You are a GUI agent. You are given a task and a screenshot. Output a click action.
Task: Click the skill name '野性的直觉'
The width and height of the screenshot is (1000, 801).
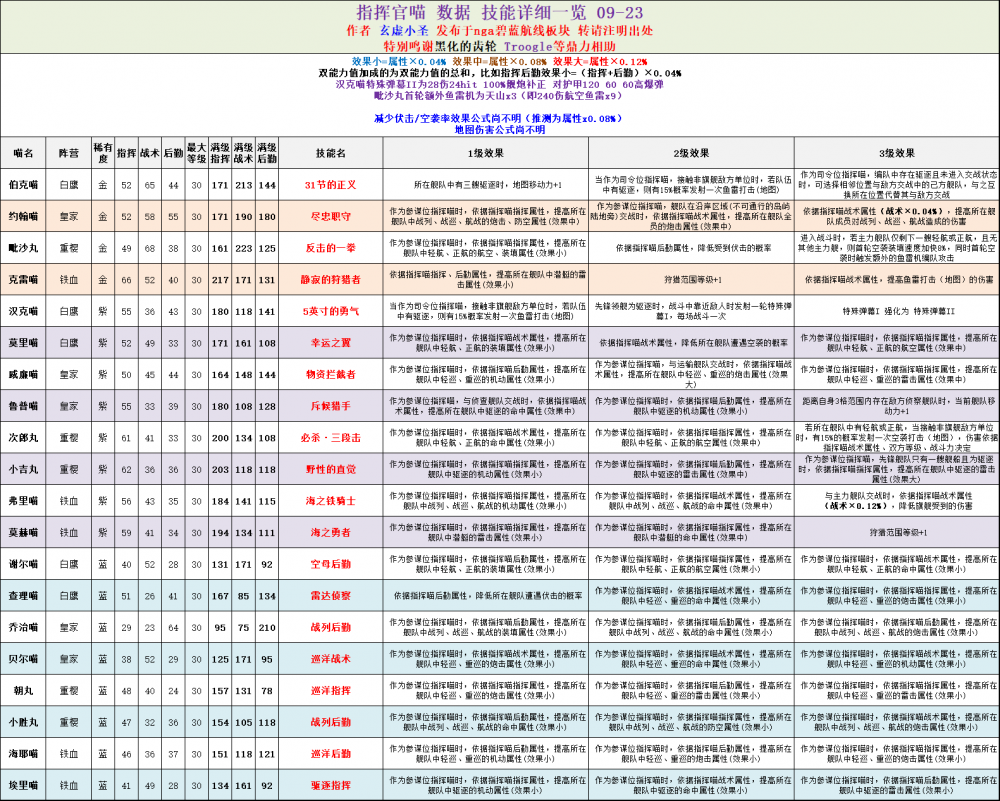tap(330, 469)
